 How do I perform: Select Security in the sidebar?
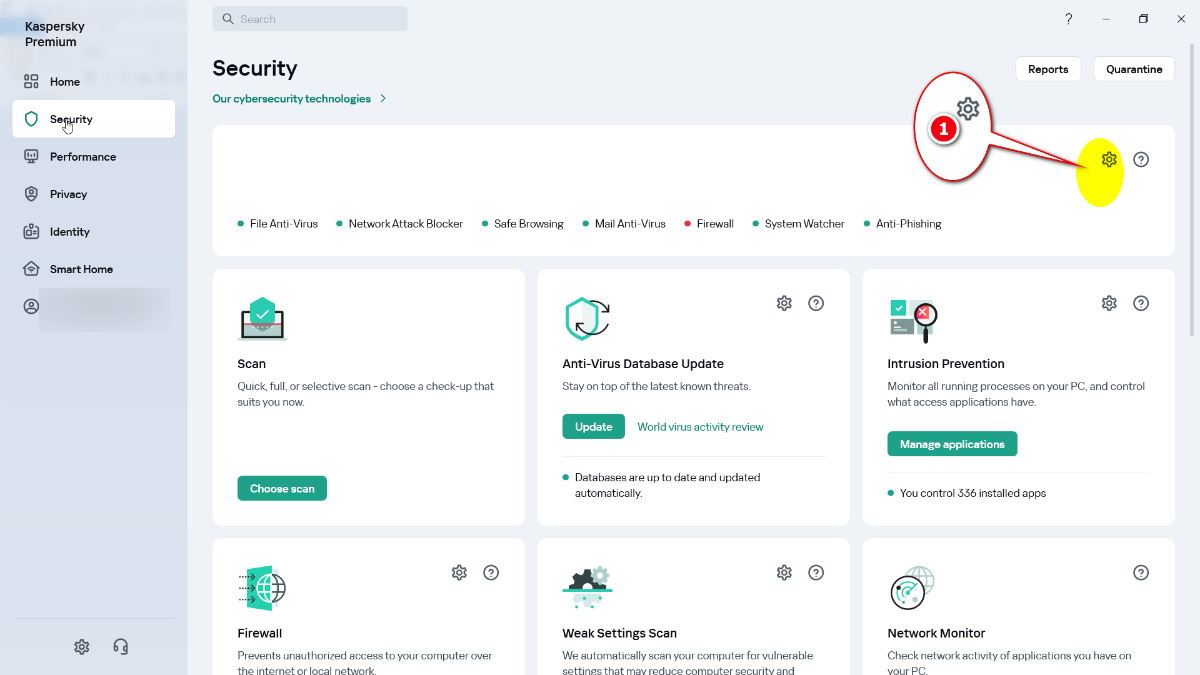tap(94, 119)
